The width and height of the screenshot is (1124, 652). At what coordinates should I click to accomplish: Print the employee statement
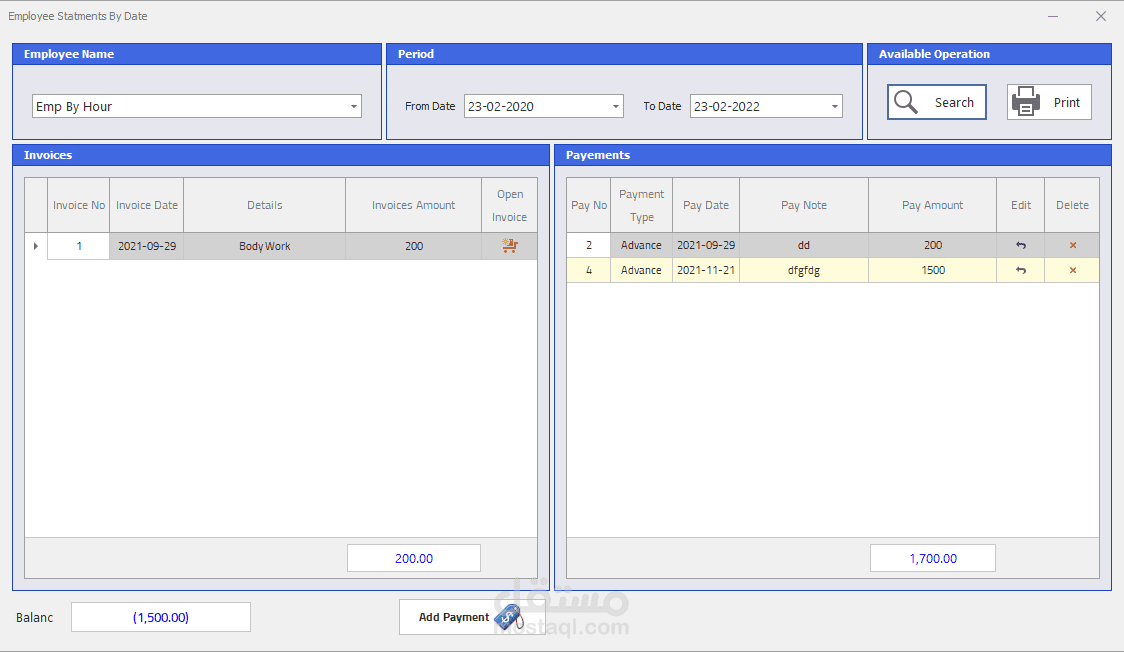(1049, 102)
